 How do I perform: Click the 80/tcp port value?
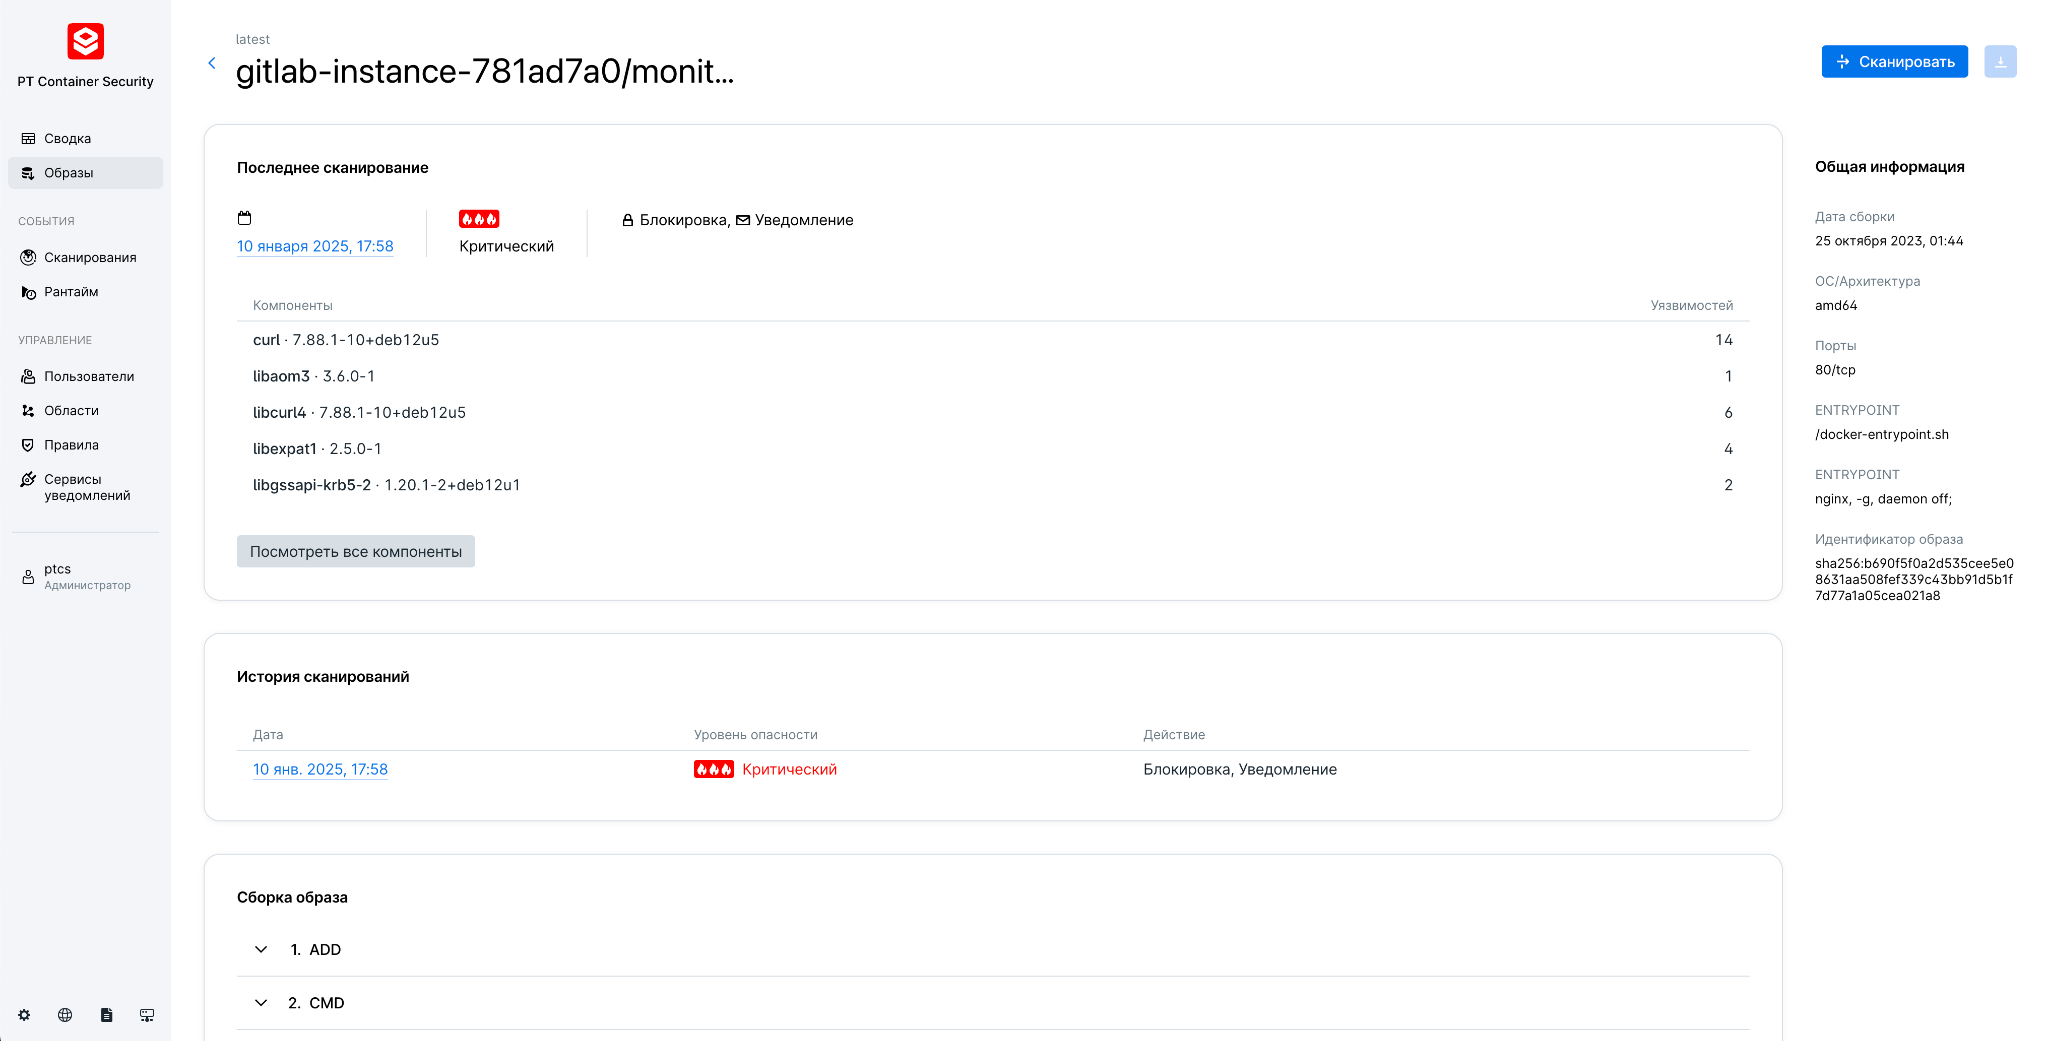coord(1835,370)
